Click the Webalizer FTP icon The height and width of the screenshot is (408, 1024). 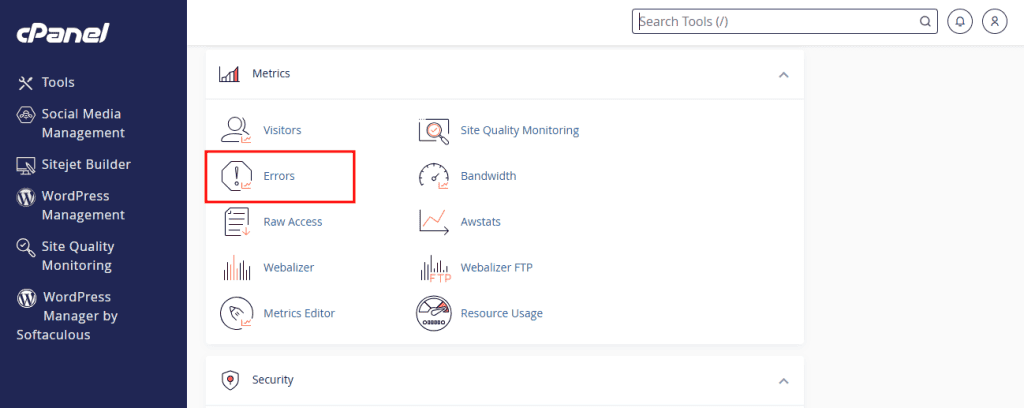(434, 268)
